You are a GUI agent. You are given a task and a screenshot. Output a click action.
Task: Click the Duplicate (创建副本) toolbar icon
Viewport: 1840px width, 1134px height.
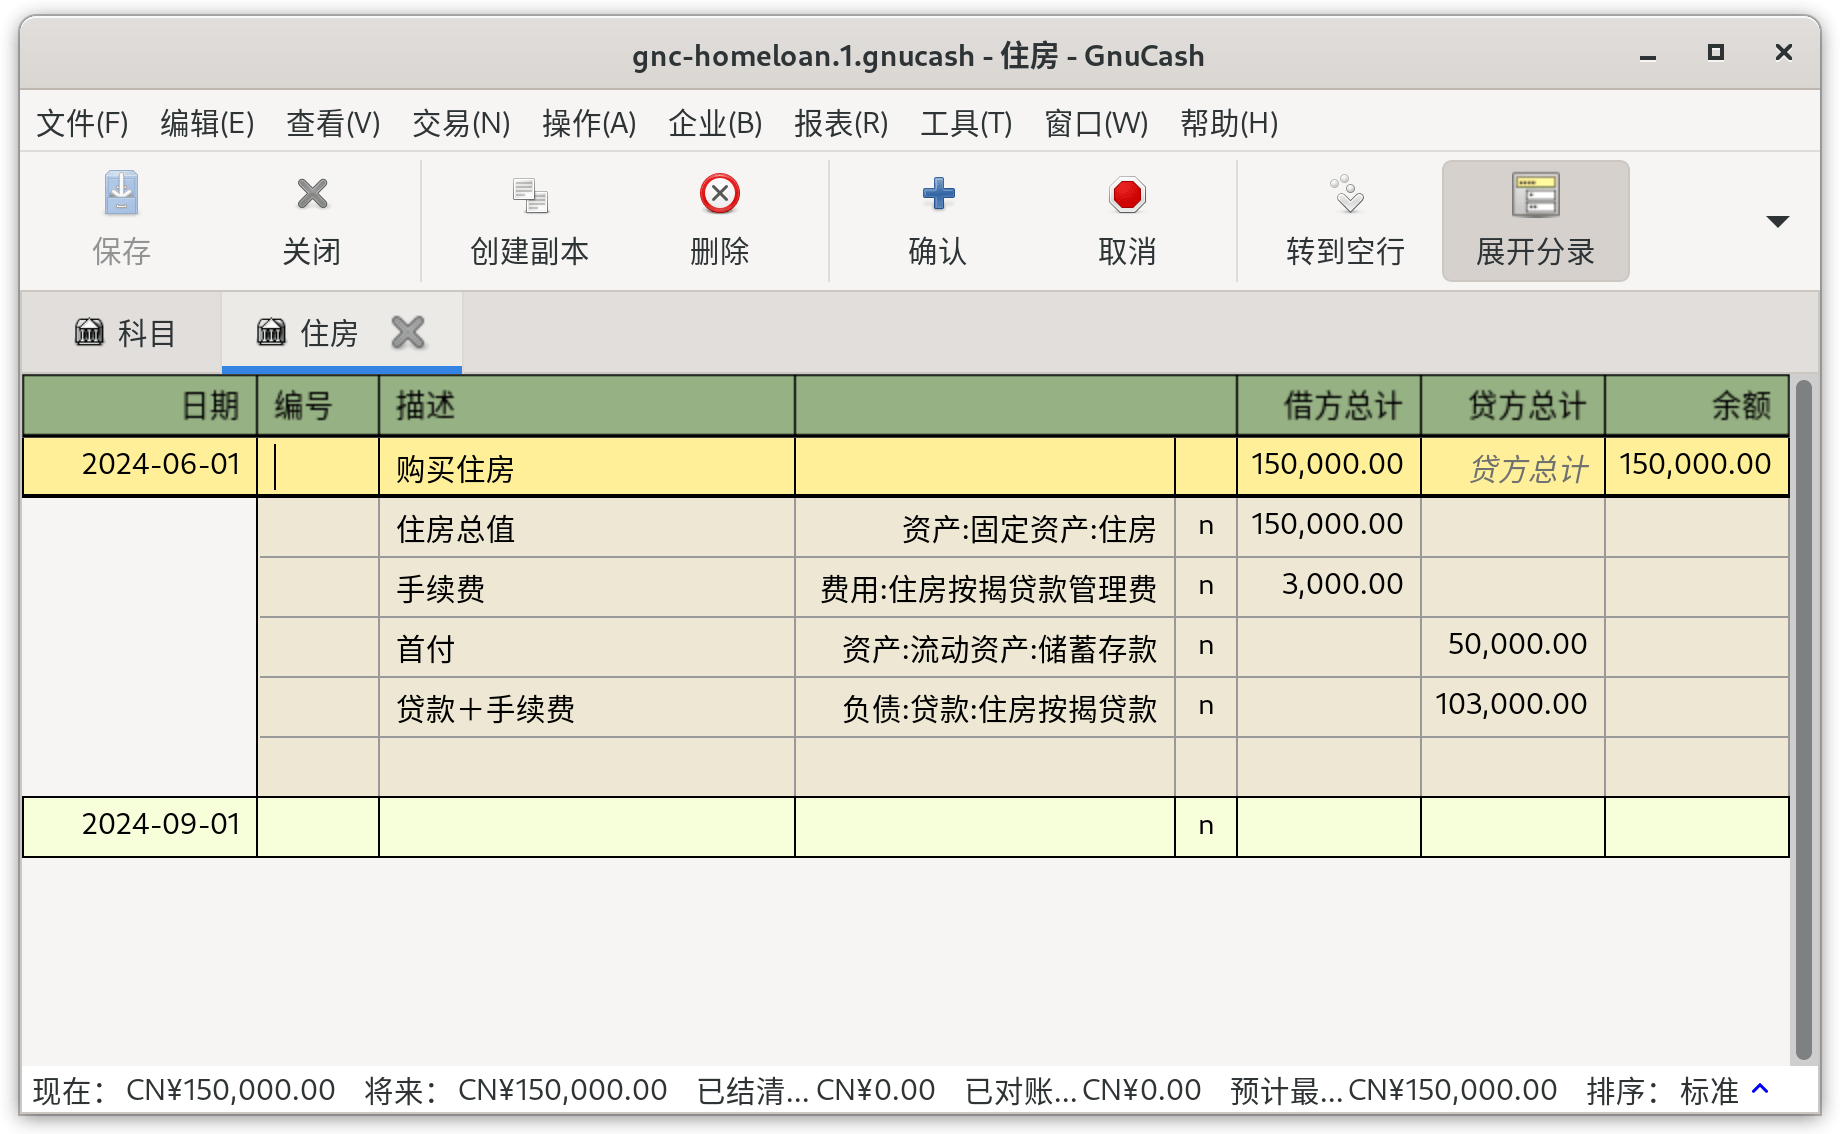point(529,194)
